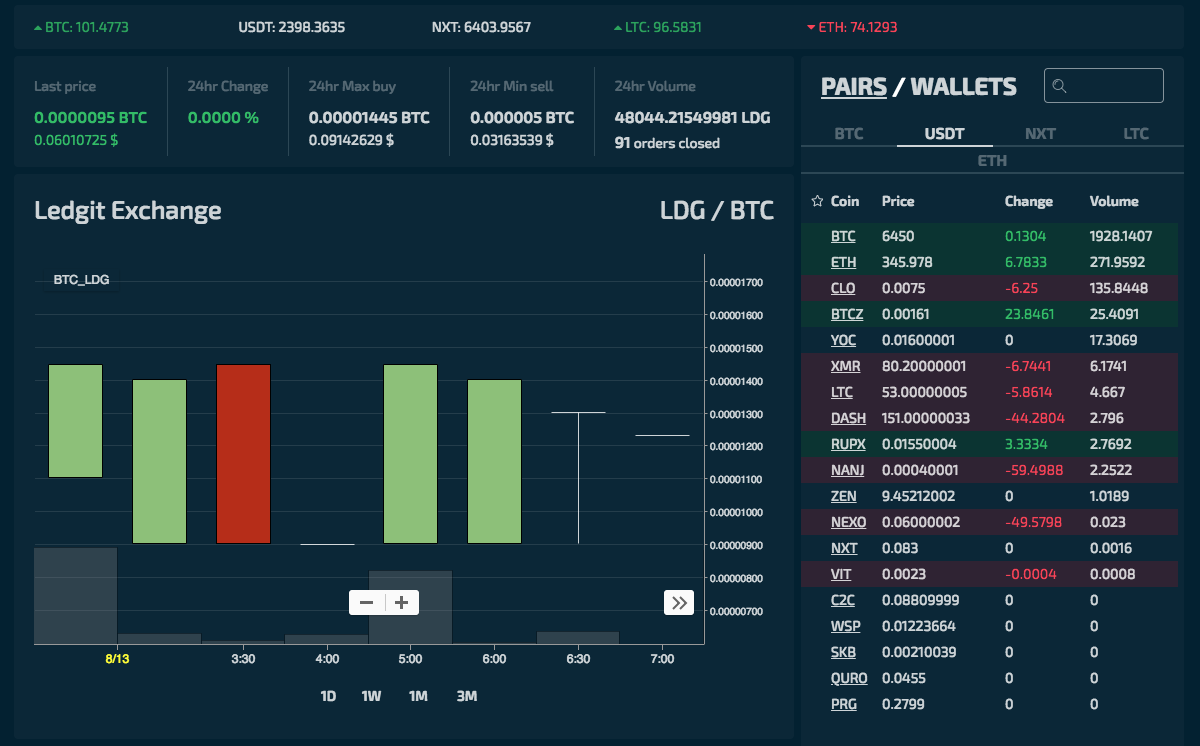Click last price 0.0000095 BTC value

90,118
